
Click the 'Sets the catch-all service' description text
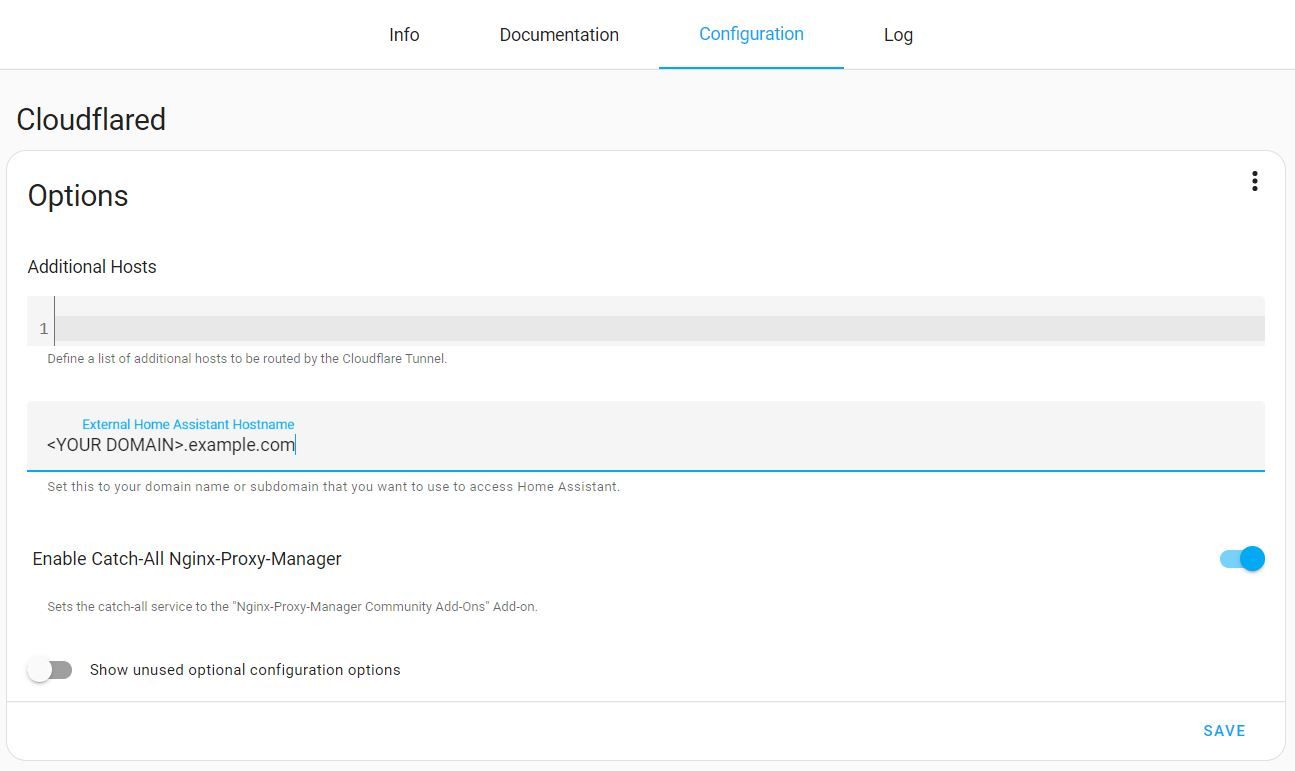coord(293,606)
